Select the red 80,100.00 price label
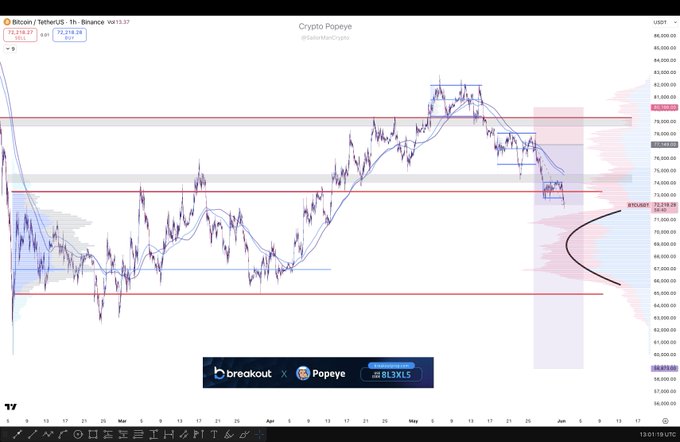 pyautogui.click(x=664, y=107)
